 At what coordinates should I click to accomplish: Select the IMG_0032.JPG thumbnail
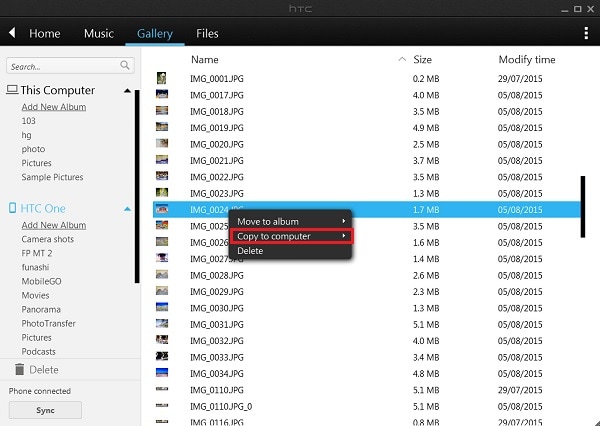click(x=162, y=340)
